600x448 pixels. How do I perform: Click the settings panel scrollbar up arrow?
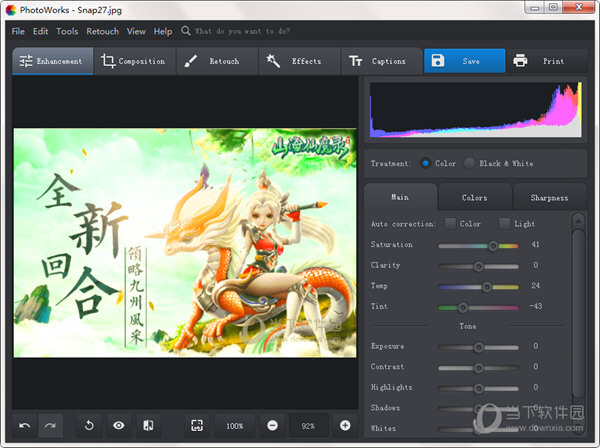tap(578, 221)
